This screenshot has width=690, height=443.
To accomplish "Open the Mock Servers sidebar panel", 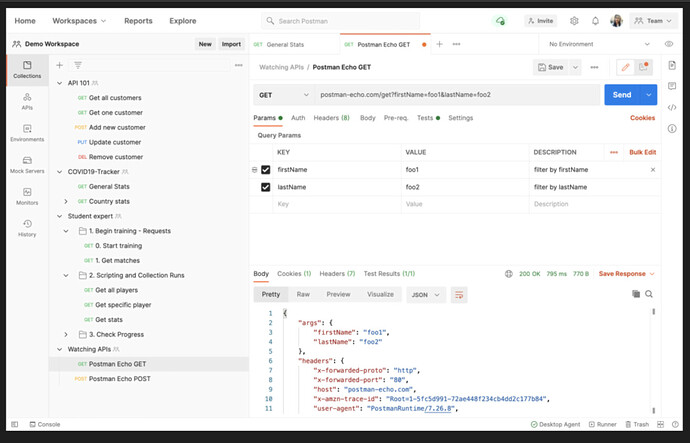I will pyautogui.click(x=27, y=165).
